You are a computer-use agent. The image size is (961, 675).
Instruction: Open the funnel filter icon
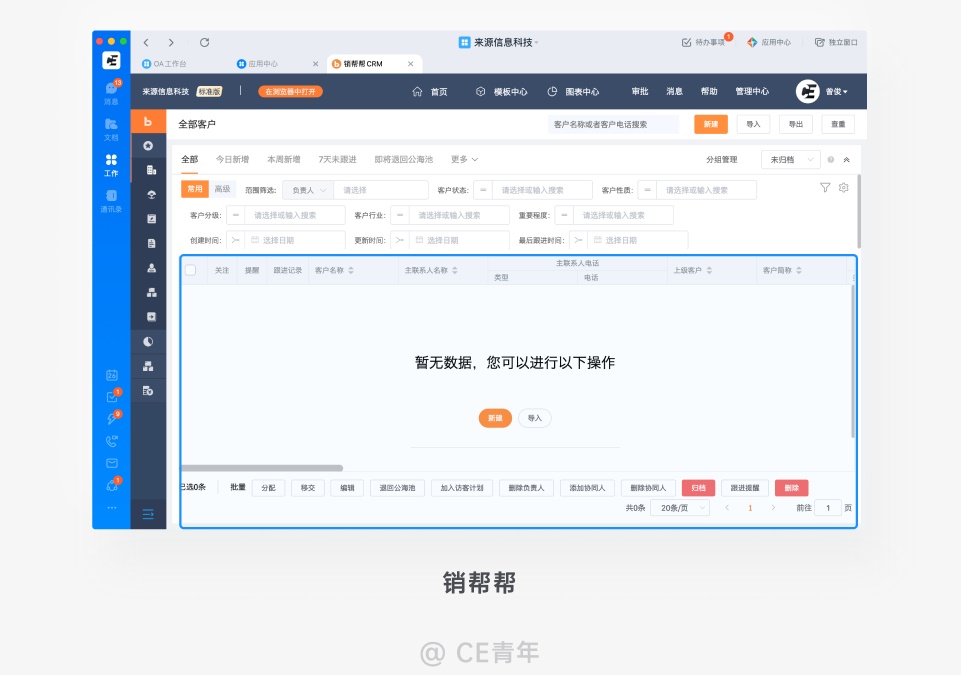[825, 188]
